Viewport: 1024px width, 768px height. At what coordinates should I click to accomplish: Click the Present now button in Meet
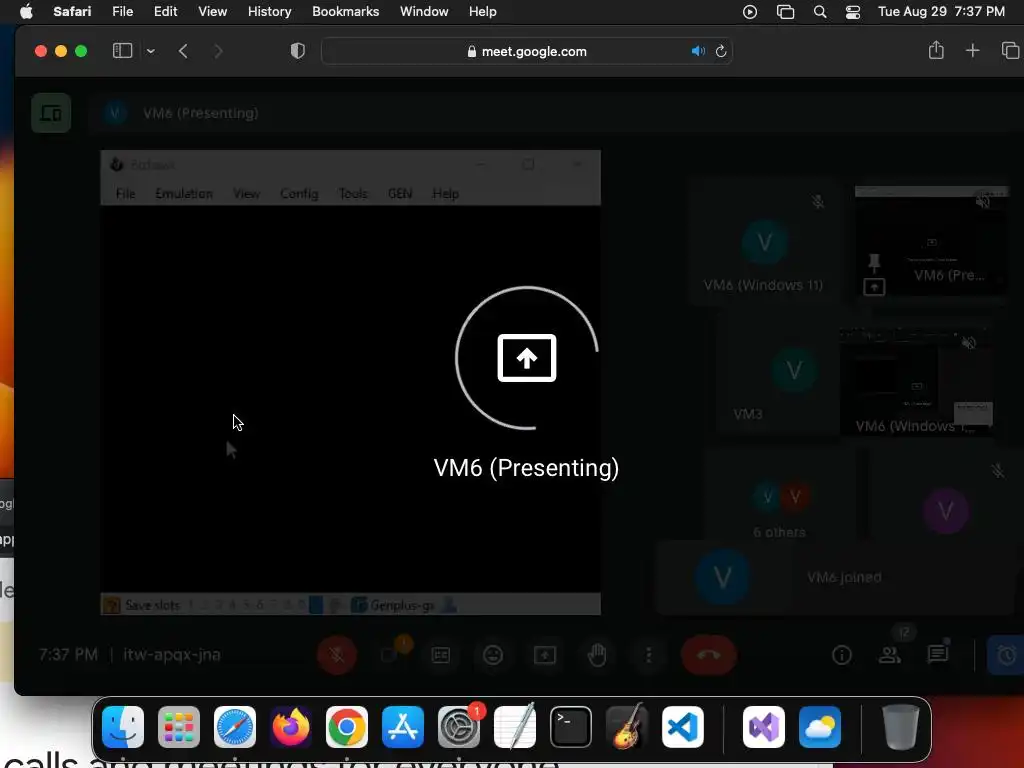click(545, 654)
